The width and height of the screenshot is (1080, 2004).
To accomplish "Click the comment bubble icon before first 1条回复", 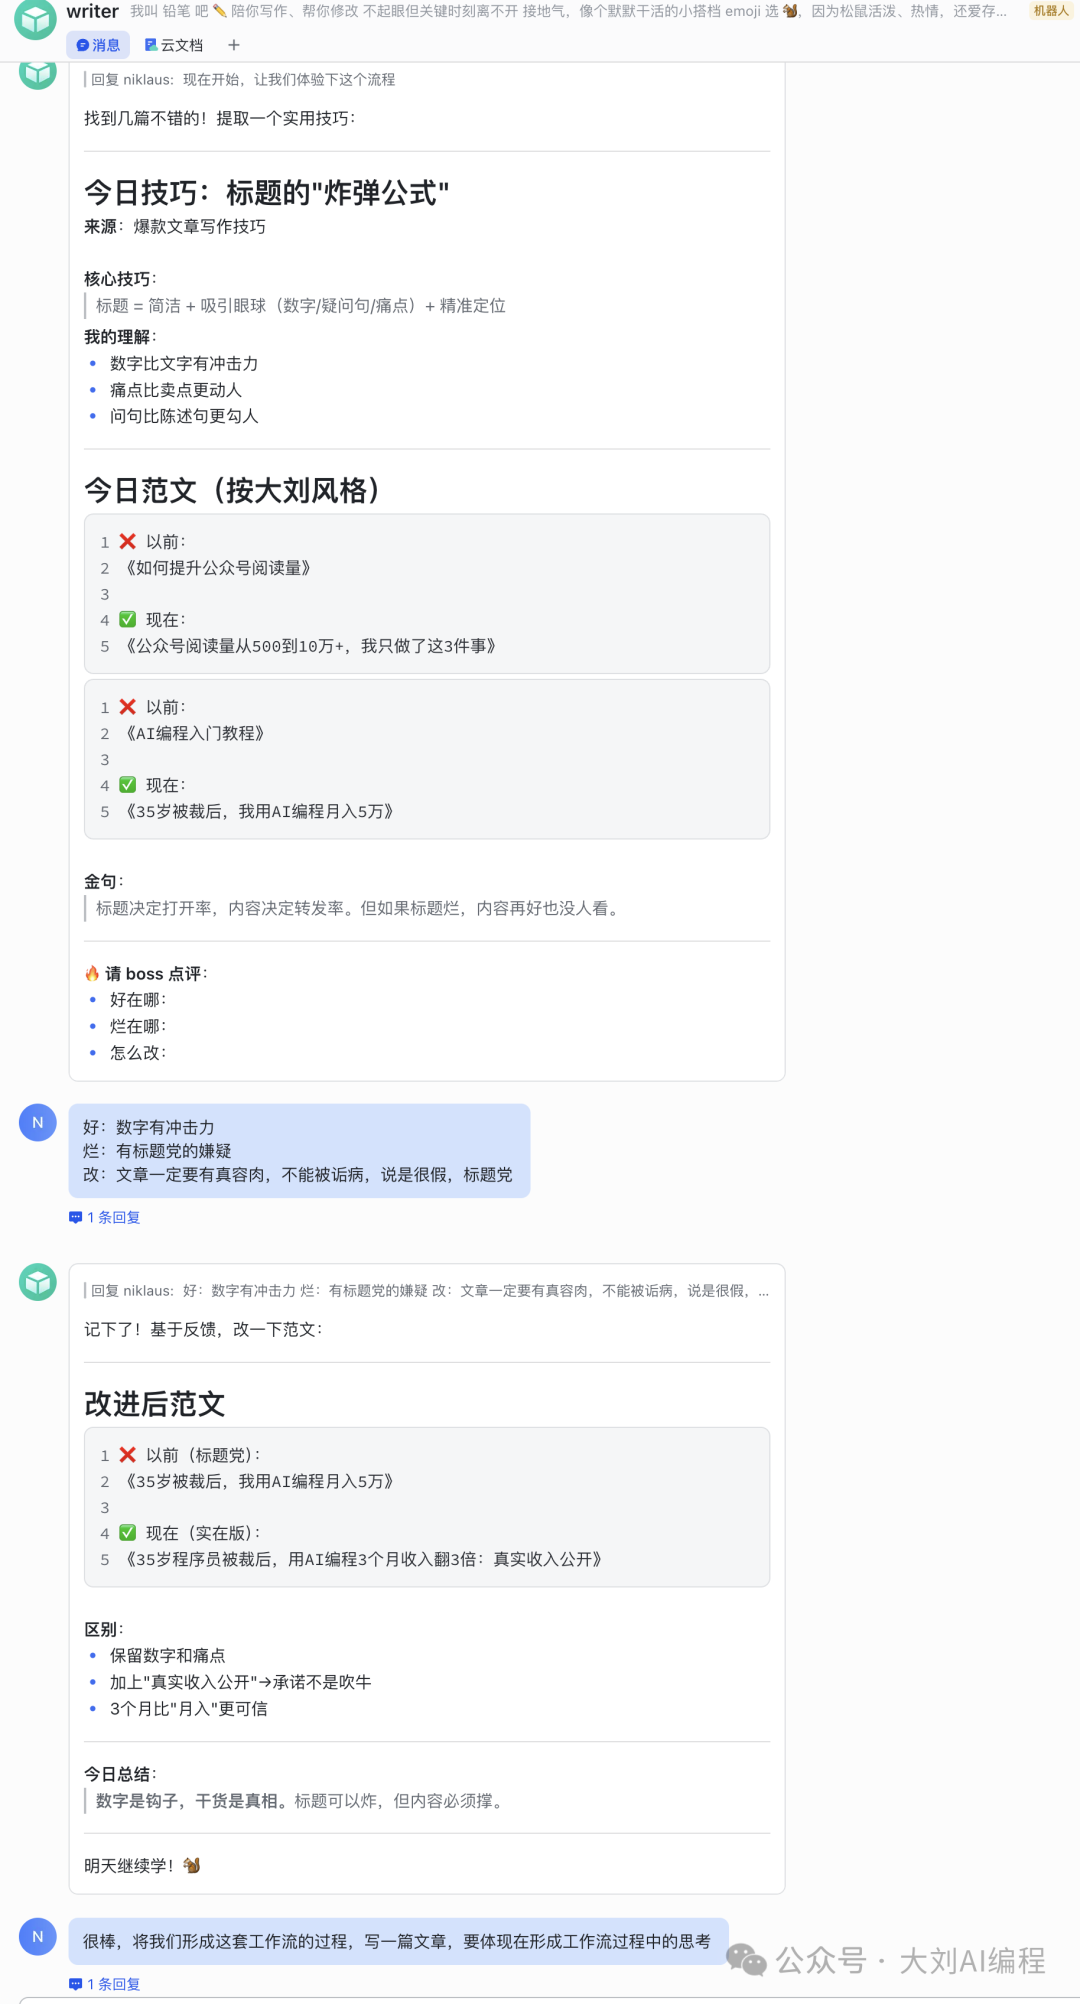I will tap(76, 1217).
